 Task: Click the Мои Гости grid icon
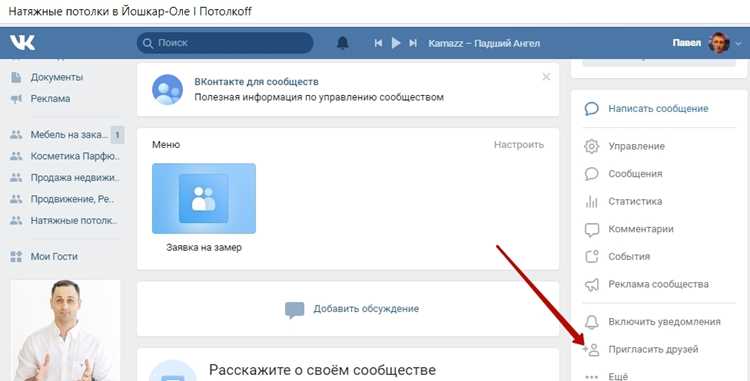click(x=16, y=257)
